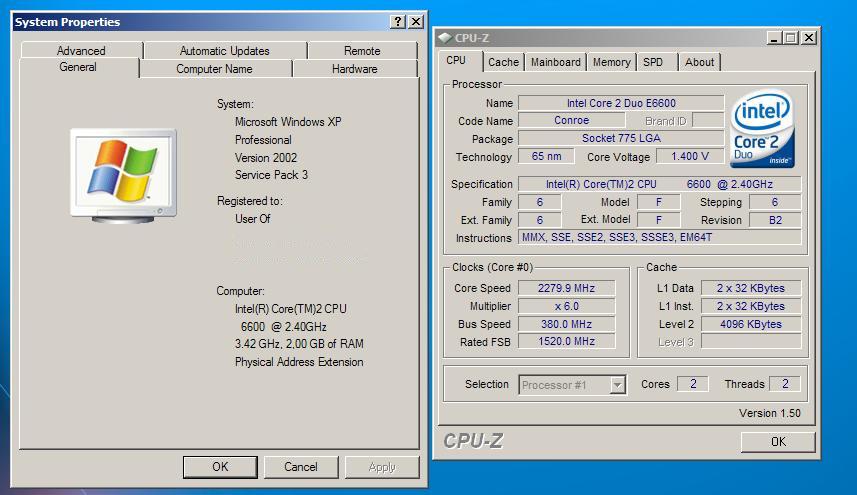Click the Version 2002 text

click(266, 158)
